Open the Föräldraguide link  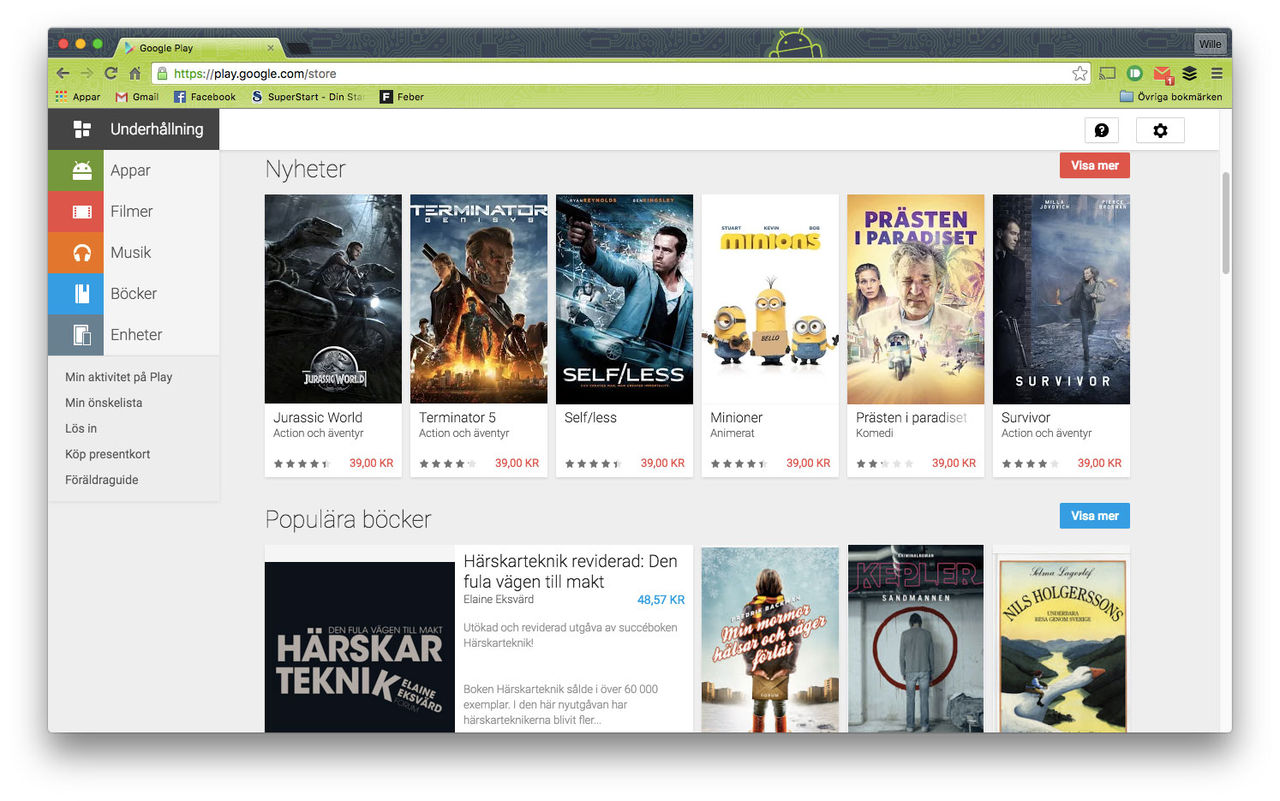click(102, 480)
